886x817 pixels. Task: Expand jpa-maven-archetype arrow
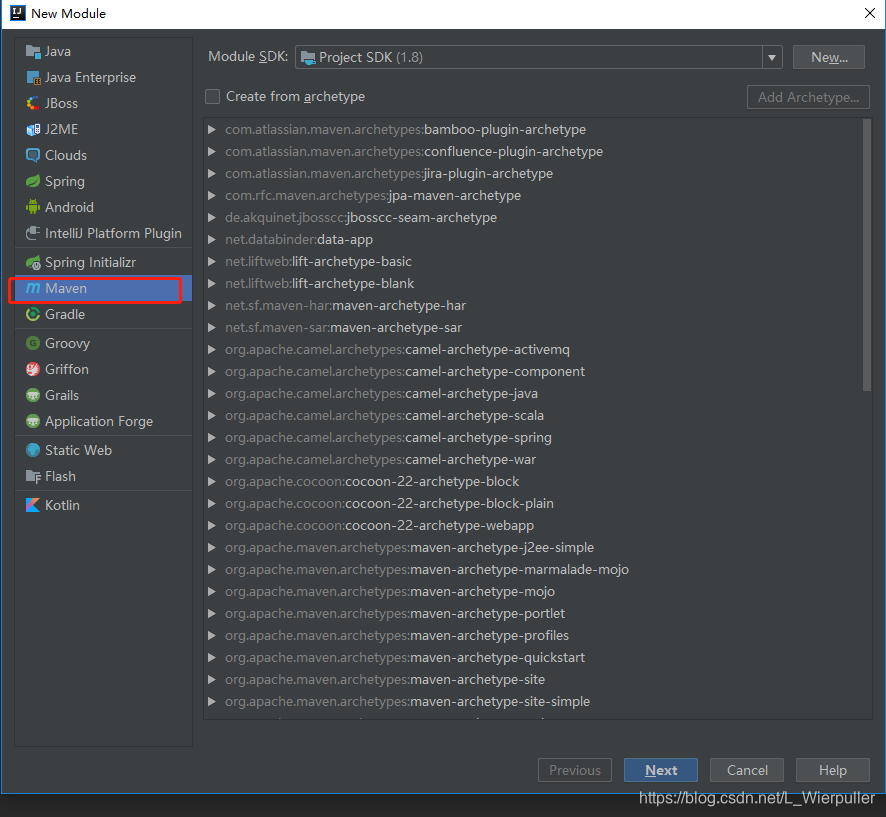tap(211, 195)
